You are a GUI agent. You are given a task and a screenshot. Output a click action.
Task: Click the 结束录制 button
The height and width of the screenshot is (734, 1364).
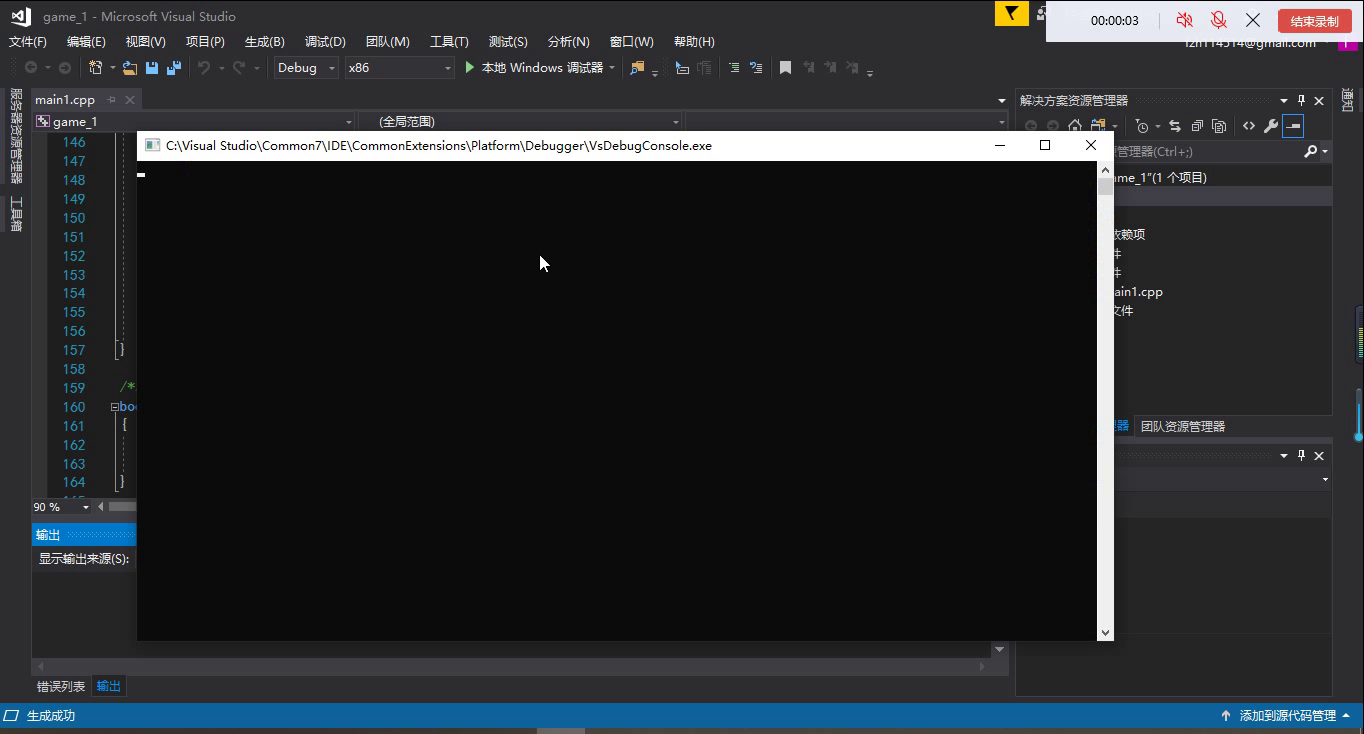pyautogui.click(x=1313, y=21)
